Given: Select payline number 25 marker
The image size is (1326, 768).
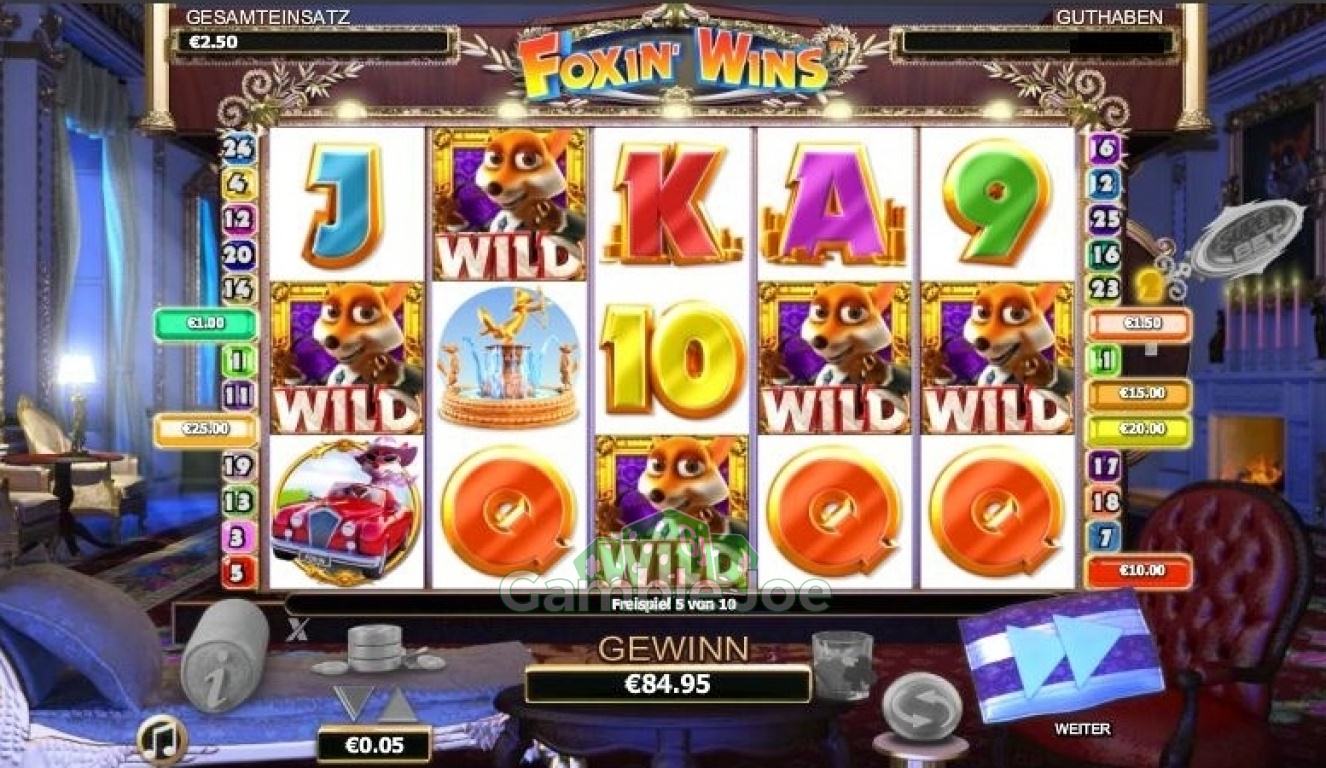Looking at the screenshot, I should [1104, 219].
